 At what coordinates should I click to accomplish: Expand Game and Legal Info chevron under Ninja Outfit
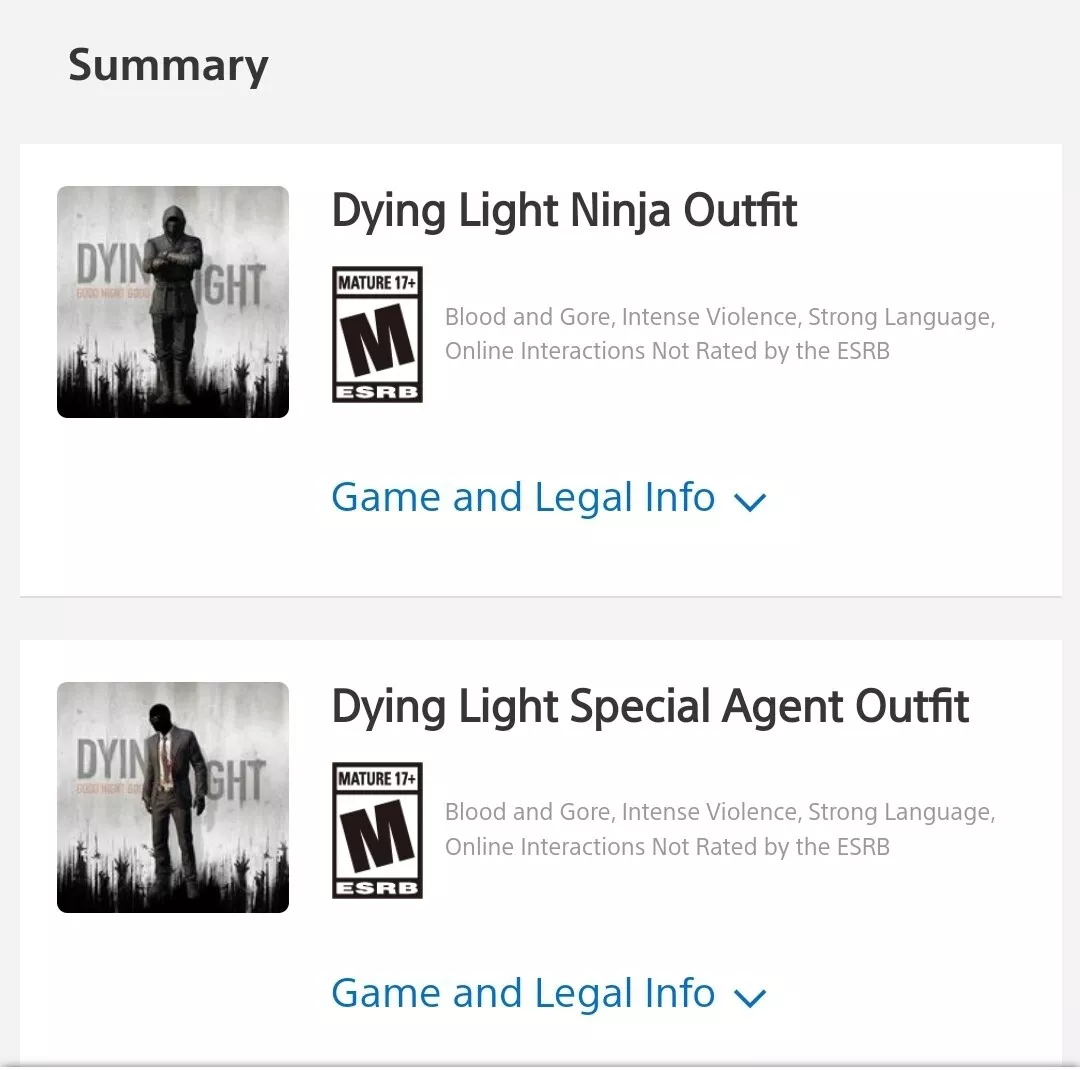pos(750,501)
